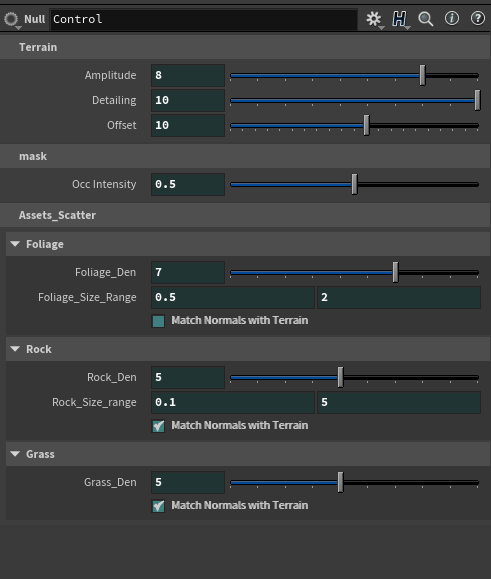Click the Houdini H help-card icon
This screenshot has height=579, width=491.
(x=400, y=19)
